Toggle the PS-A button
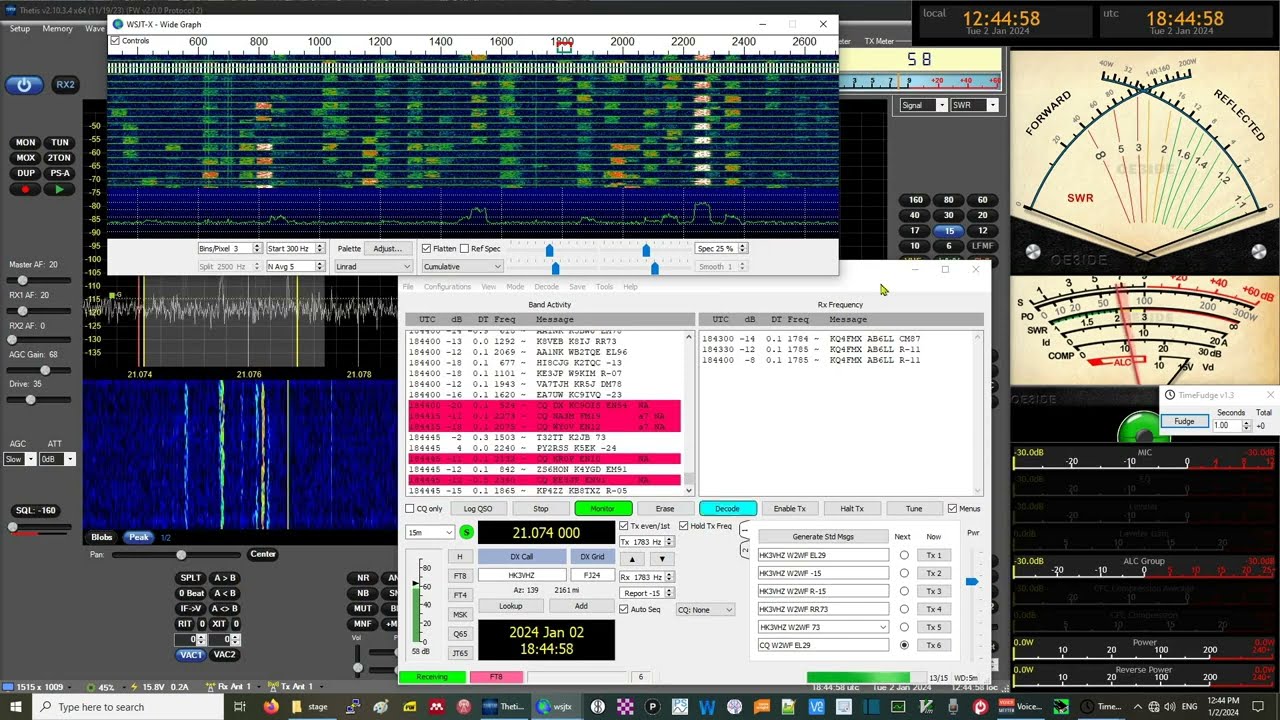Screen dimensions: 1280x720 point(60,173)
